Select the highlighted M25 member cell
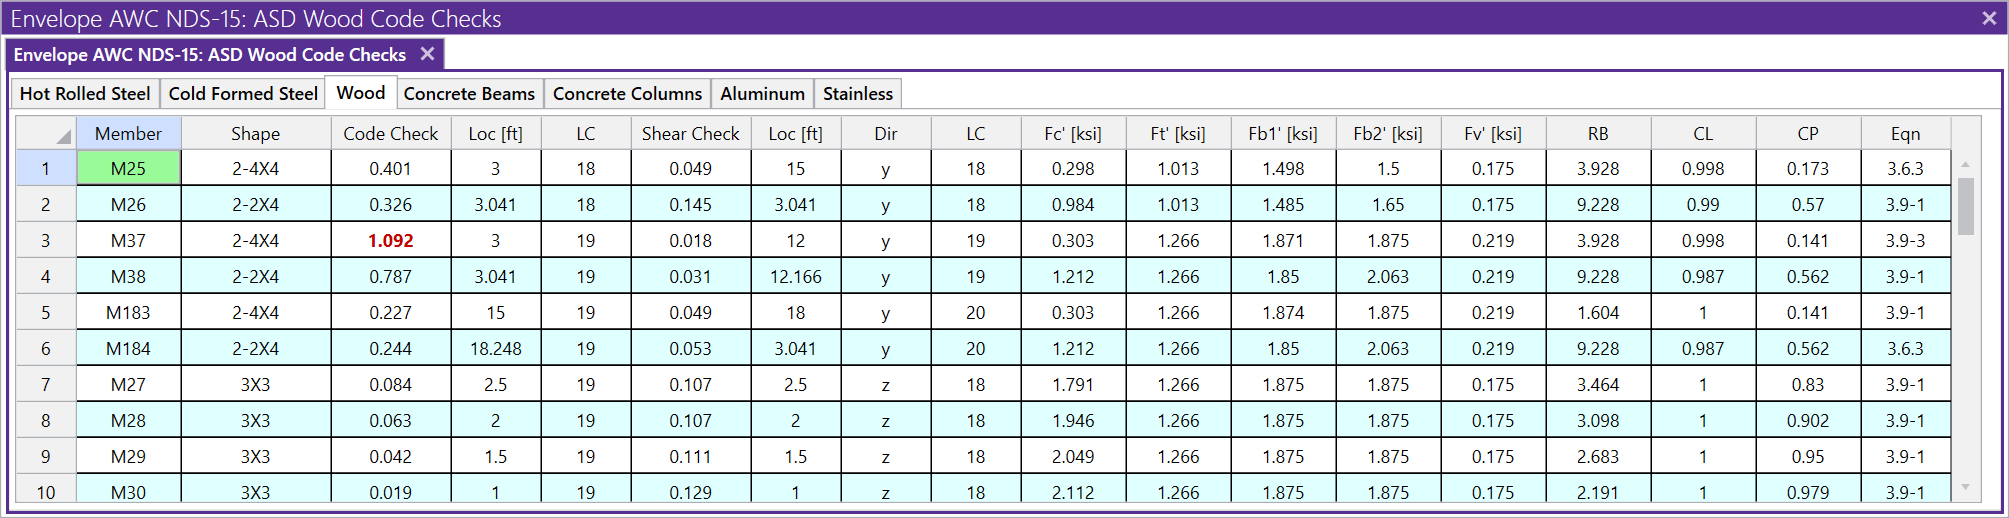This screenshot has height=518, width=2009. click(128, 169)
